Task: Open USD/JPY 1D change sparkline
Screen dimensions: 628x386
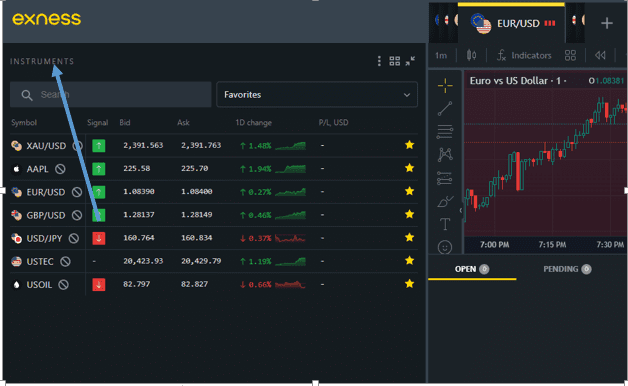Action: (x=290, y=239)
